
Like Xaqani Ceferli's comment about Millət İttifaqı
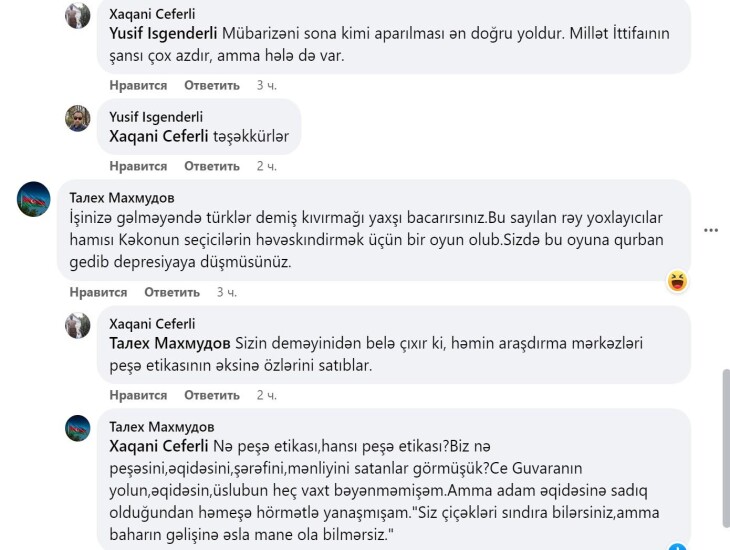point(138,85)
